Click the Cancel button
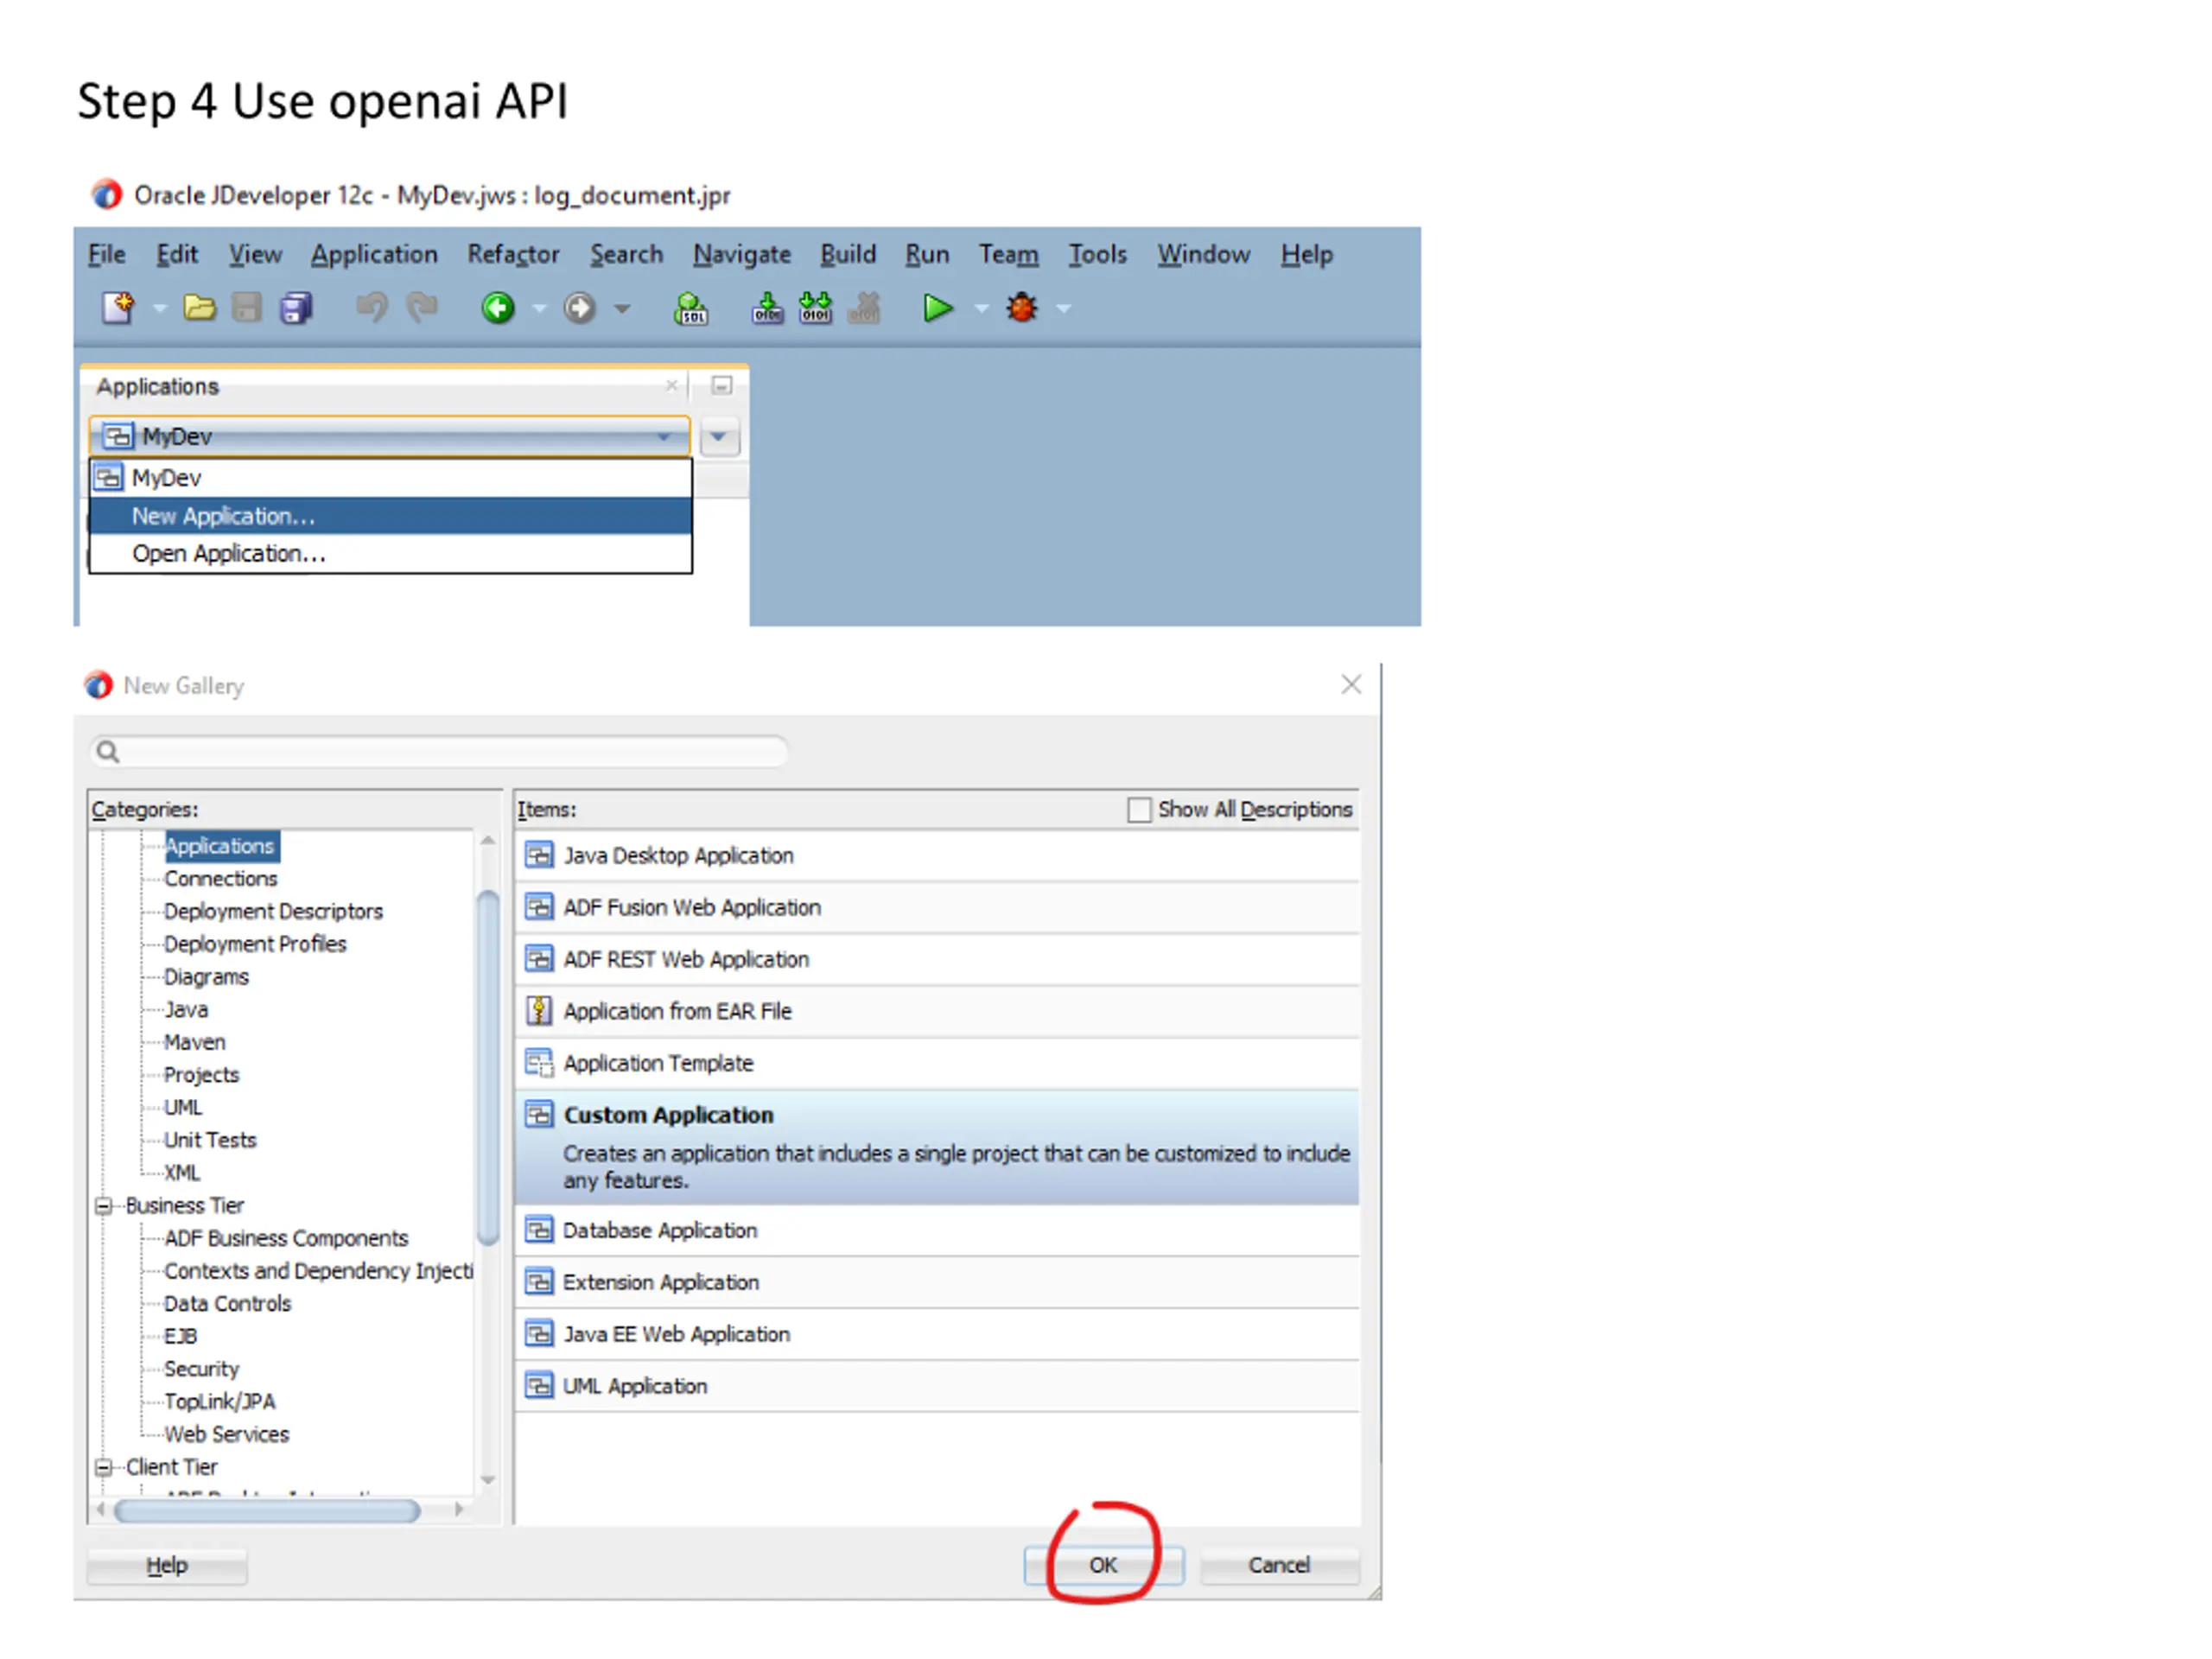Image resolution: width=2212 pixels, height=1659 pixels. [x=1278, y=1565]
